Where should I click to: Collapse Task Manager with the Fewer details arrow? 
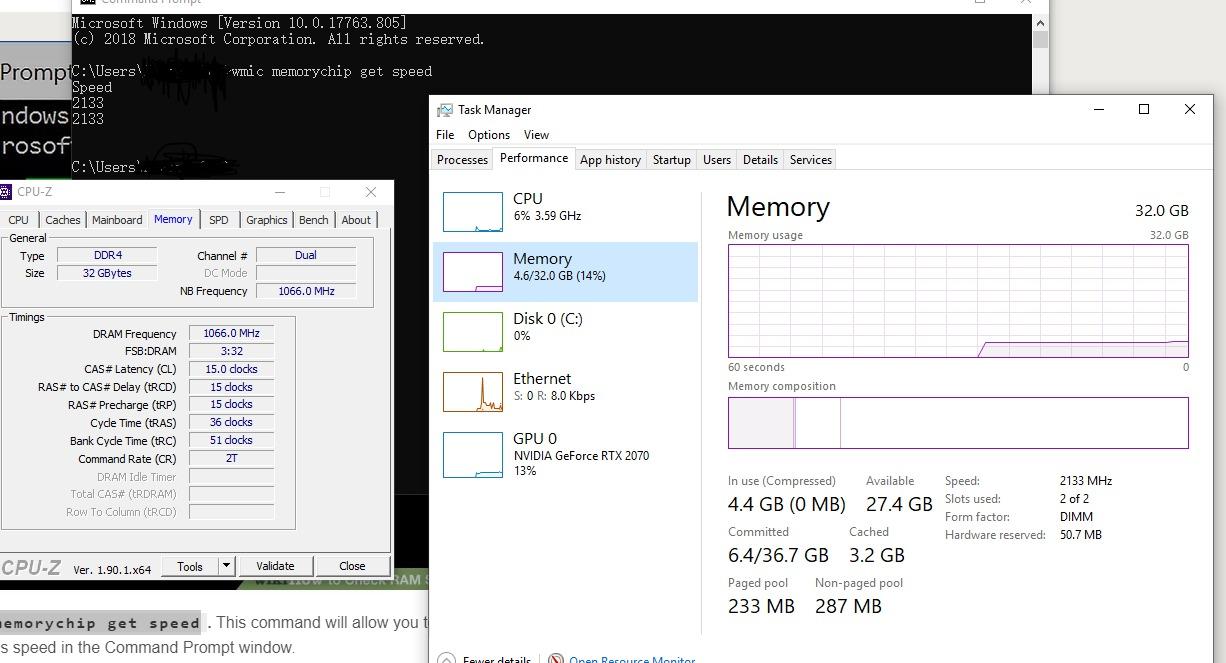coord(446,659)
